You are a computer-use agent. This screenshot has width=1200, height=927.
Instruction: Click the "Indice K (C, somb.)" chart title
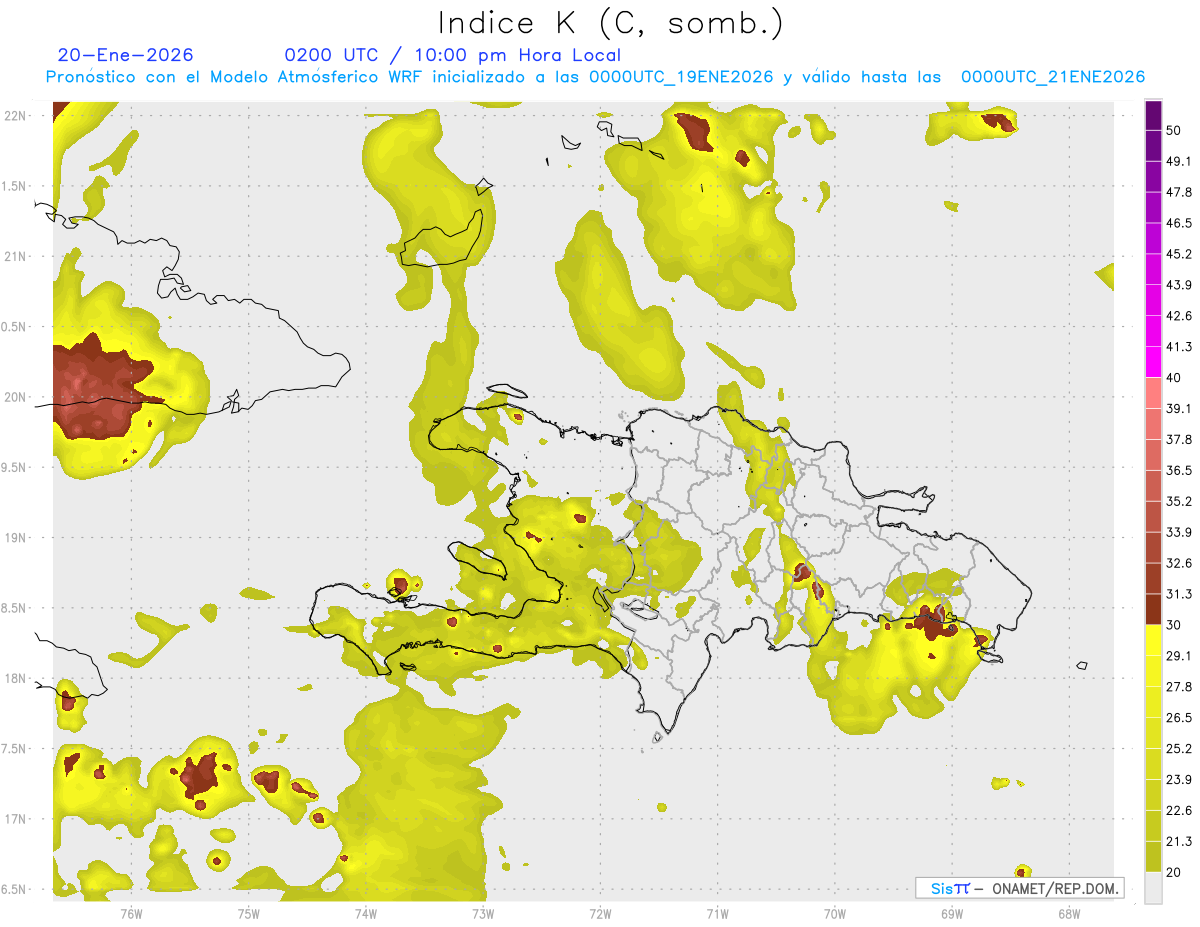coord(610,23)
